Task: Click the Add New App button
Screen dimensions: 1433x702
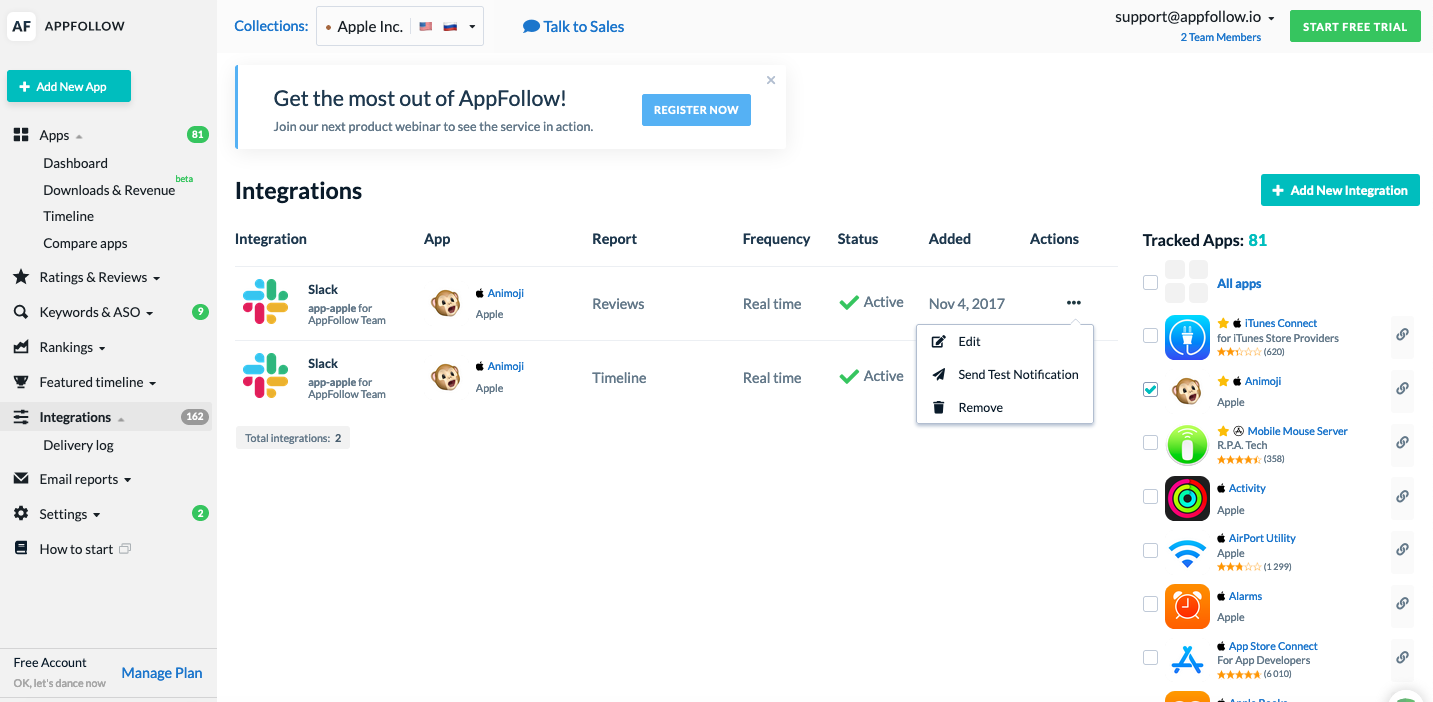Action: coord(69,86)
